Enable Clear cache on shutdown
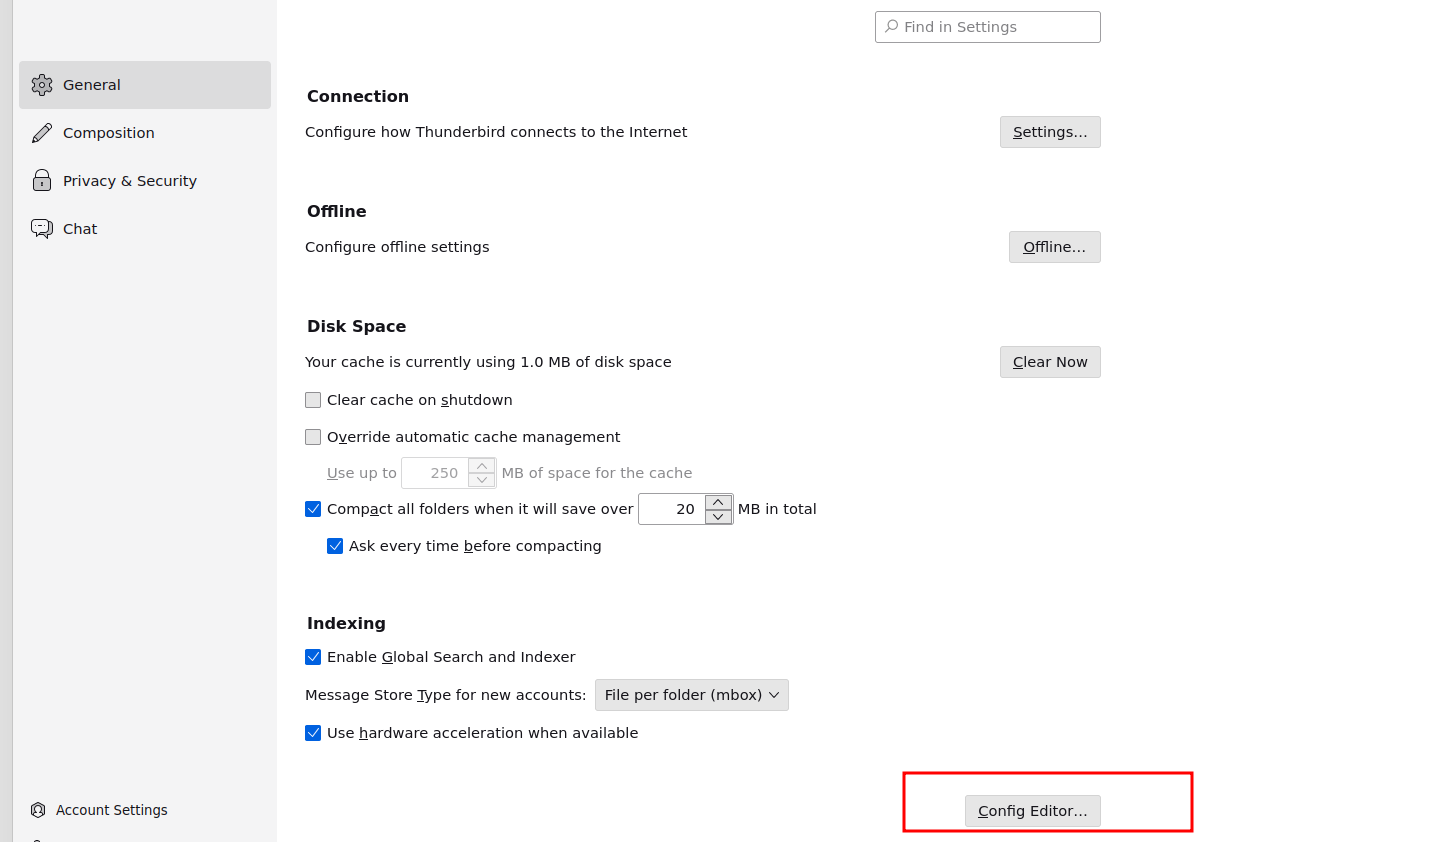Screen dimensions: 1450x842 point(313,400)
